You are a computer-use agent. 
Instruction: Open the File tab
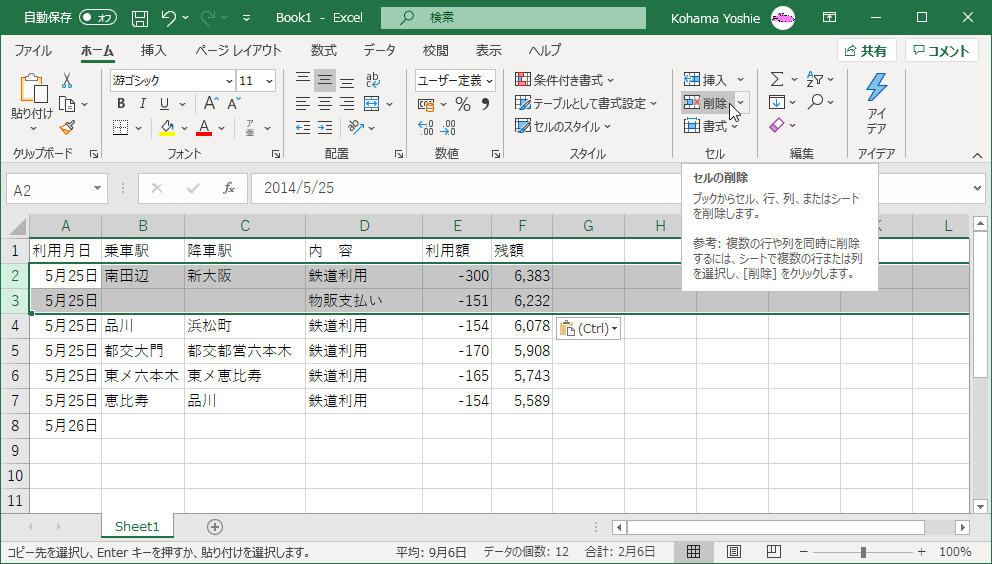[x=33, y=51]
